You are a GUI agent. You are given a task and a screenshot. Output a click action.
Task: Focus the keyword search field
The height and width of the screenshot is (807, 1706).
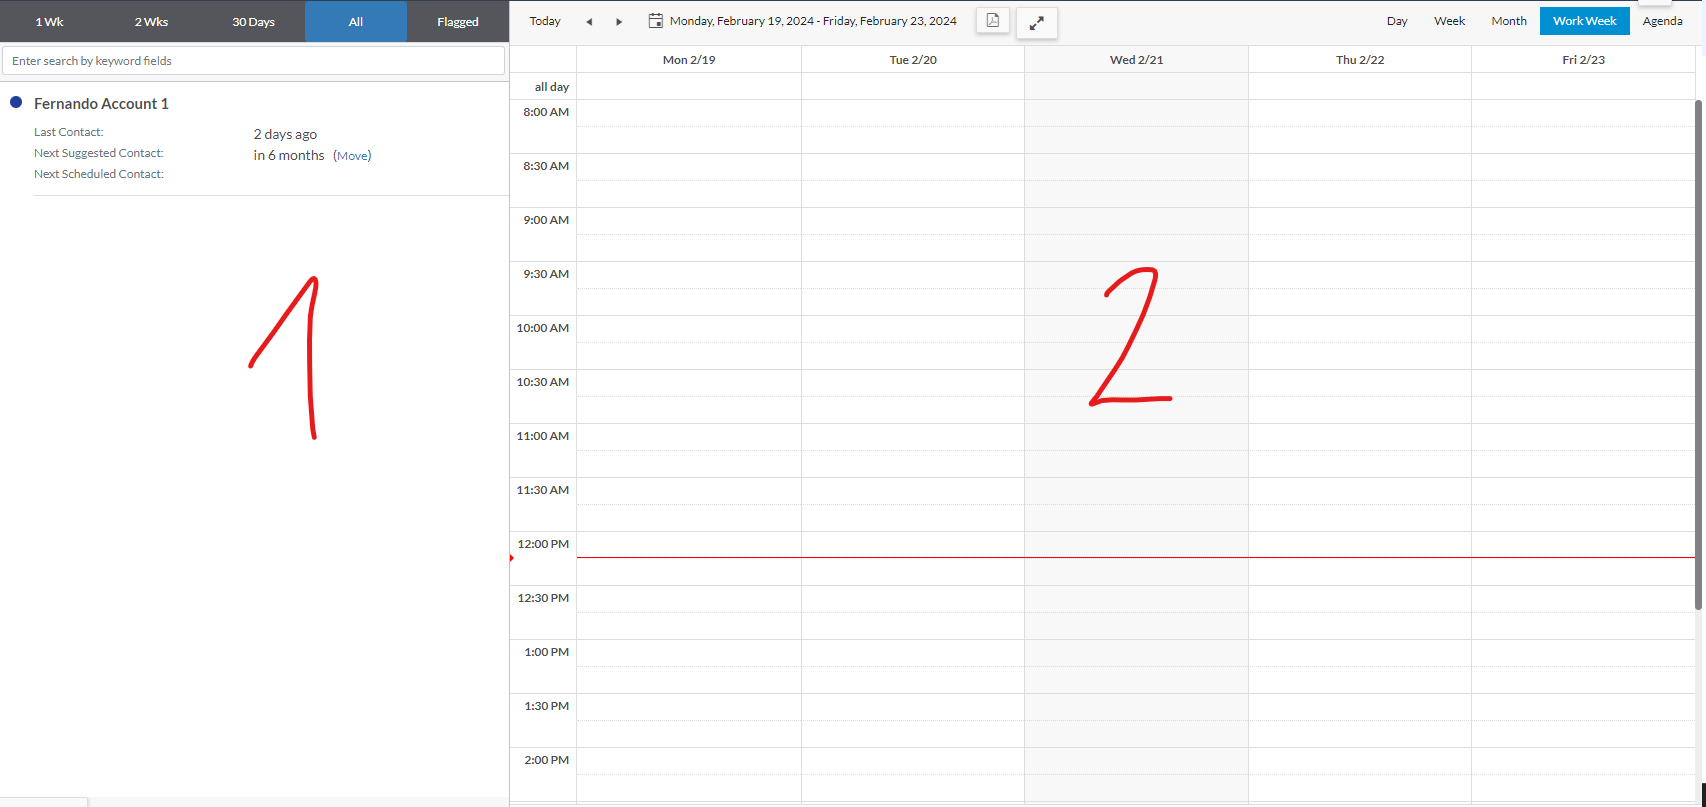pyautogui.click(x=254, y=61)
